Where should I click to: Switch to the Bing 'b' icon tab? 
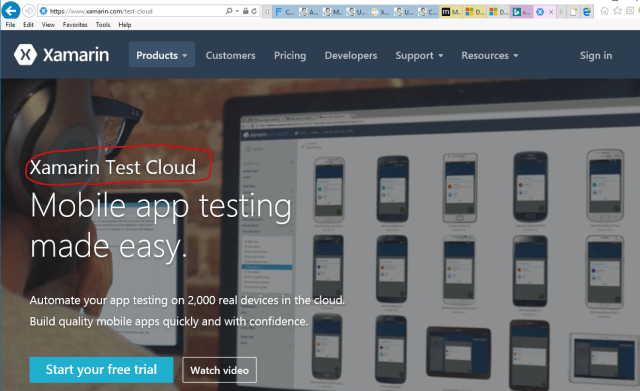coord(521,12)
